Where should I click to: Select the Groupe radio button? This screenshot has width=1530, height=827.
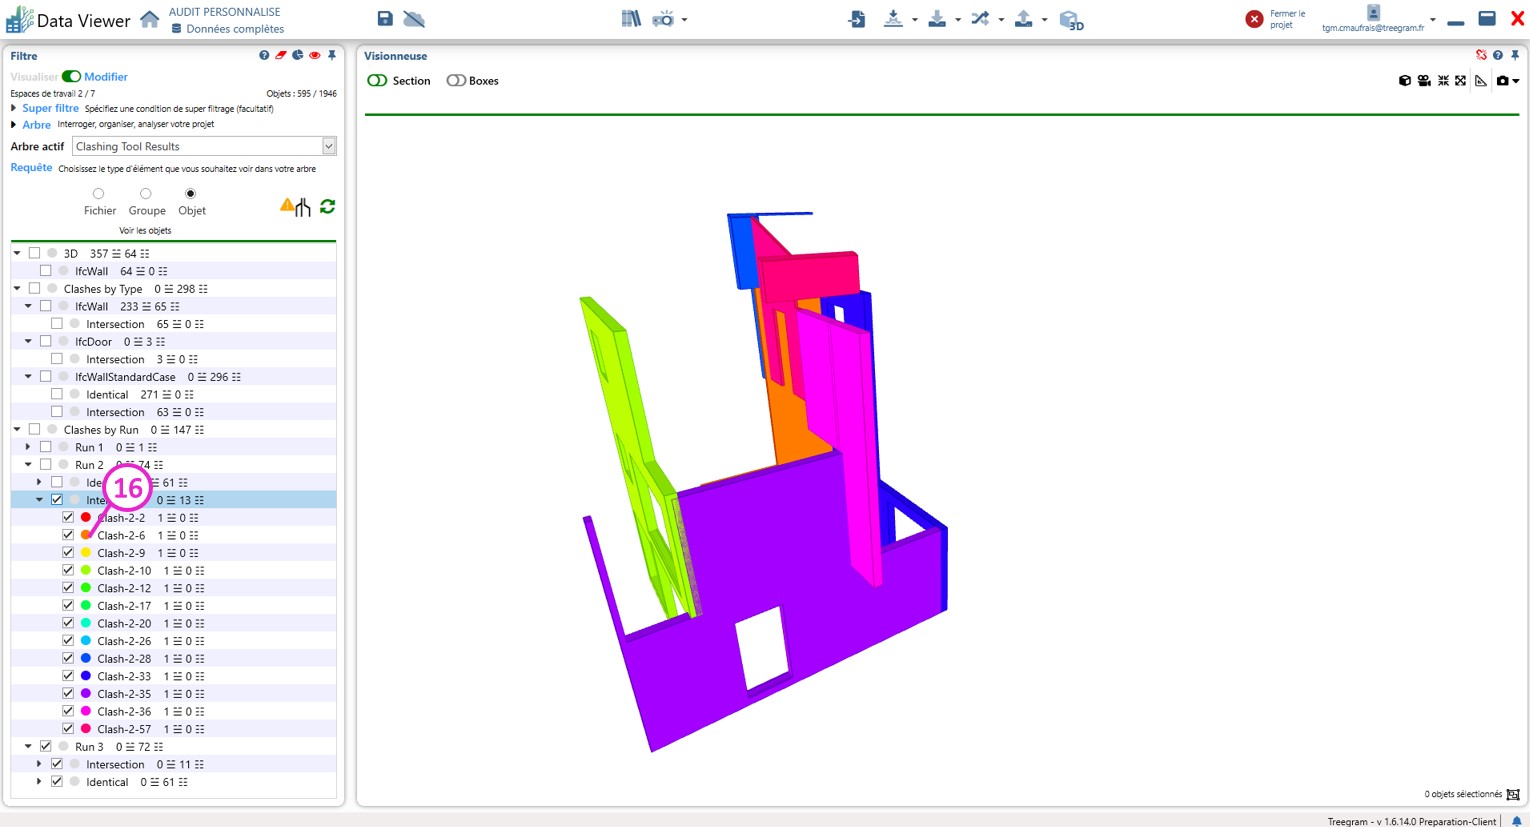(146, 194)
